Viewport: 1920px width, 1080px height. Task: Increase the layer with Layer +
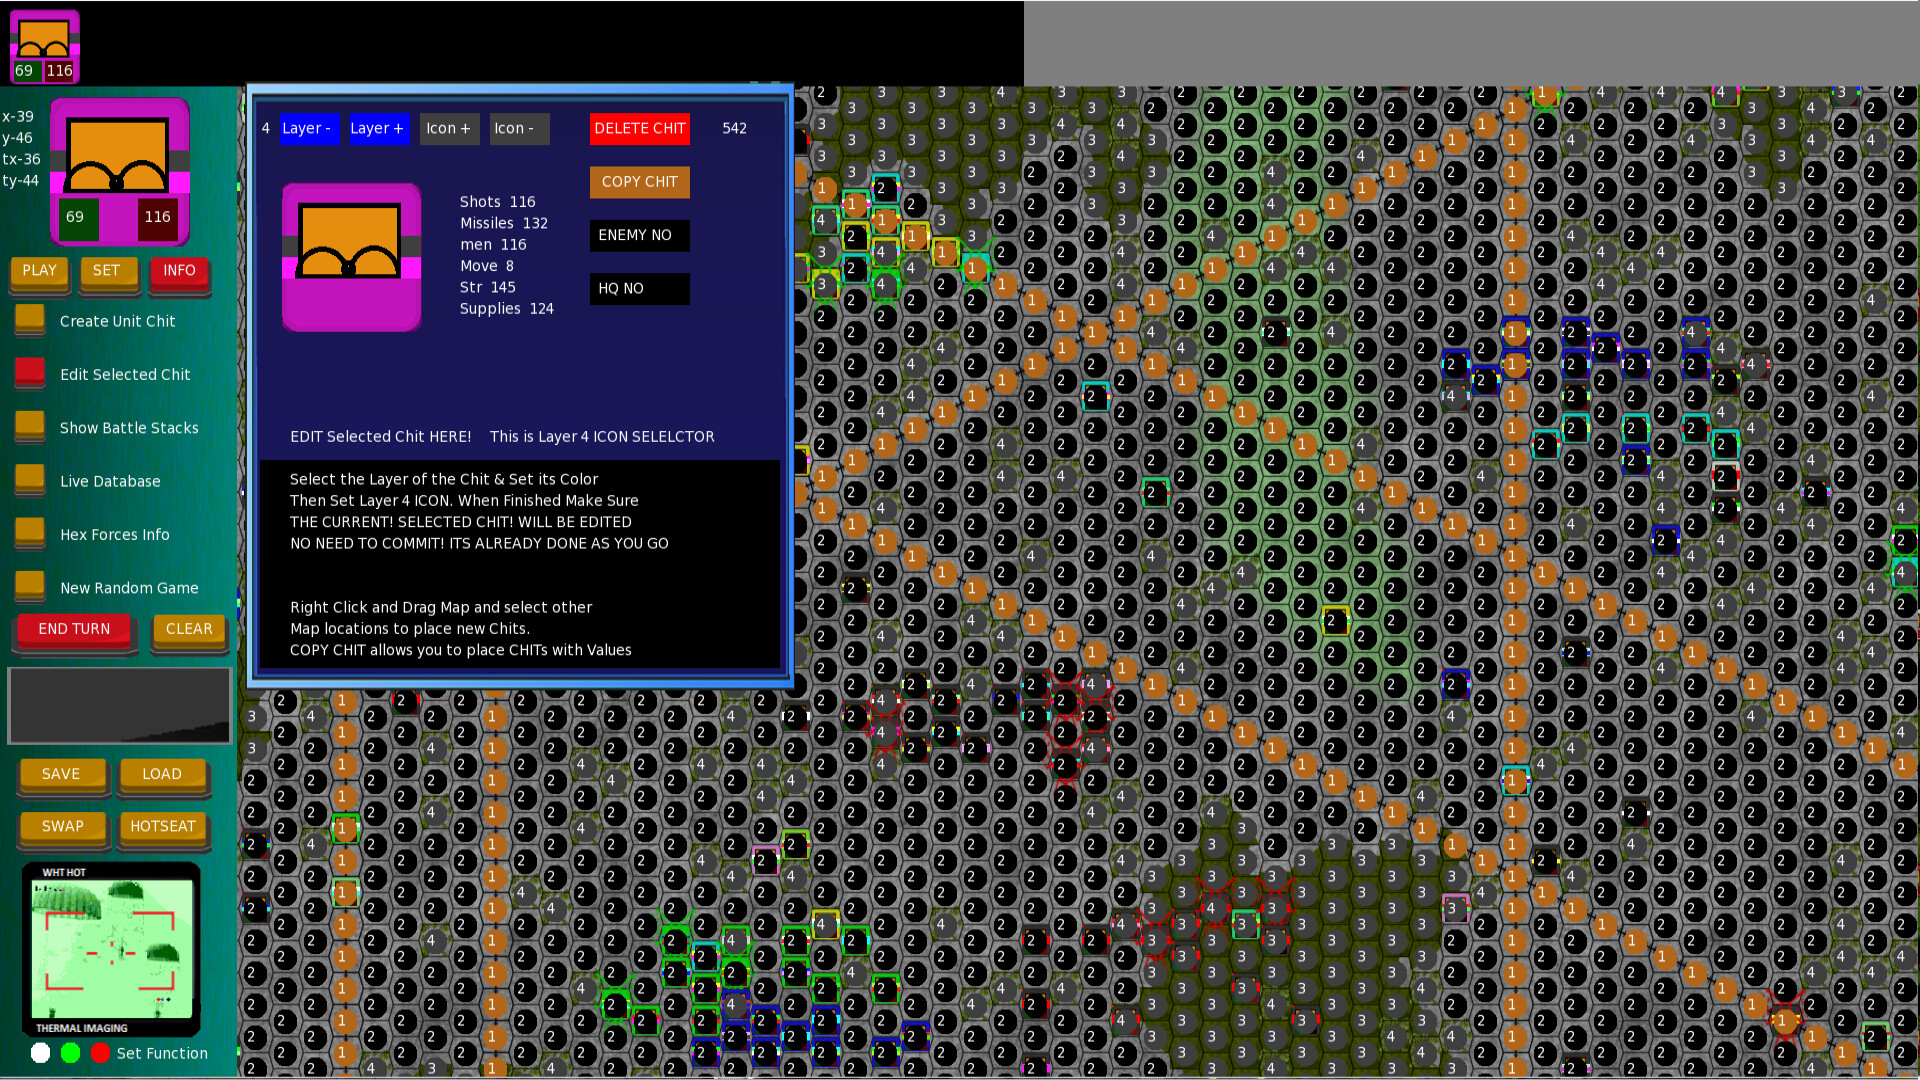[x=378, y=128]
